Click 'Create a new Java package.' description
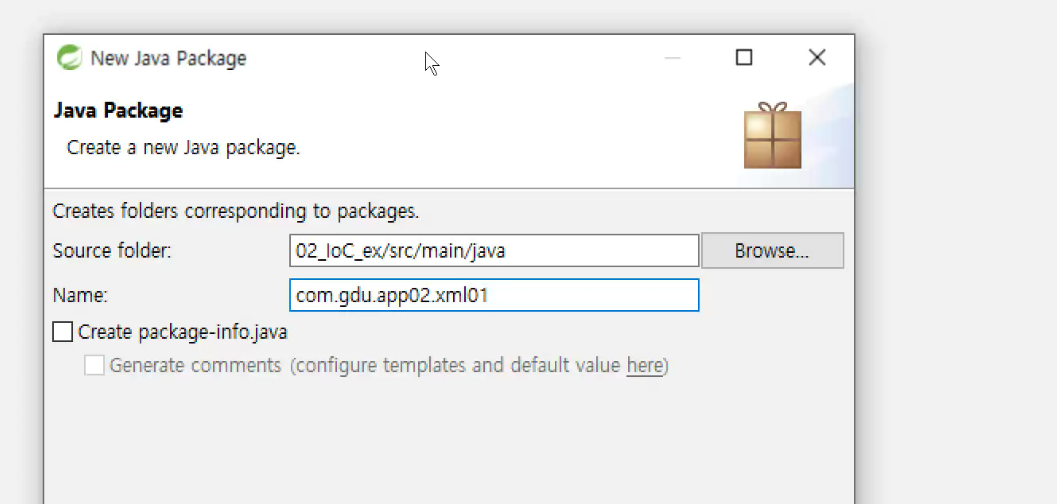Viewport: 1057px width, 504px height. click(x=183, y=148)
